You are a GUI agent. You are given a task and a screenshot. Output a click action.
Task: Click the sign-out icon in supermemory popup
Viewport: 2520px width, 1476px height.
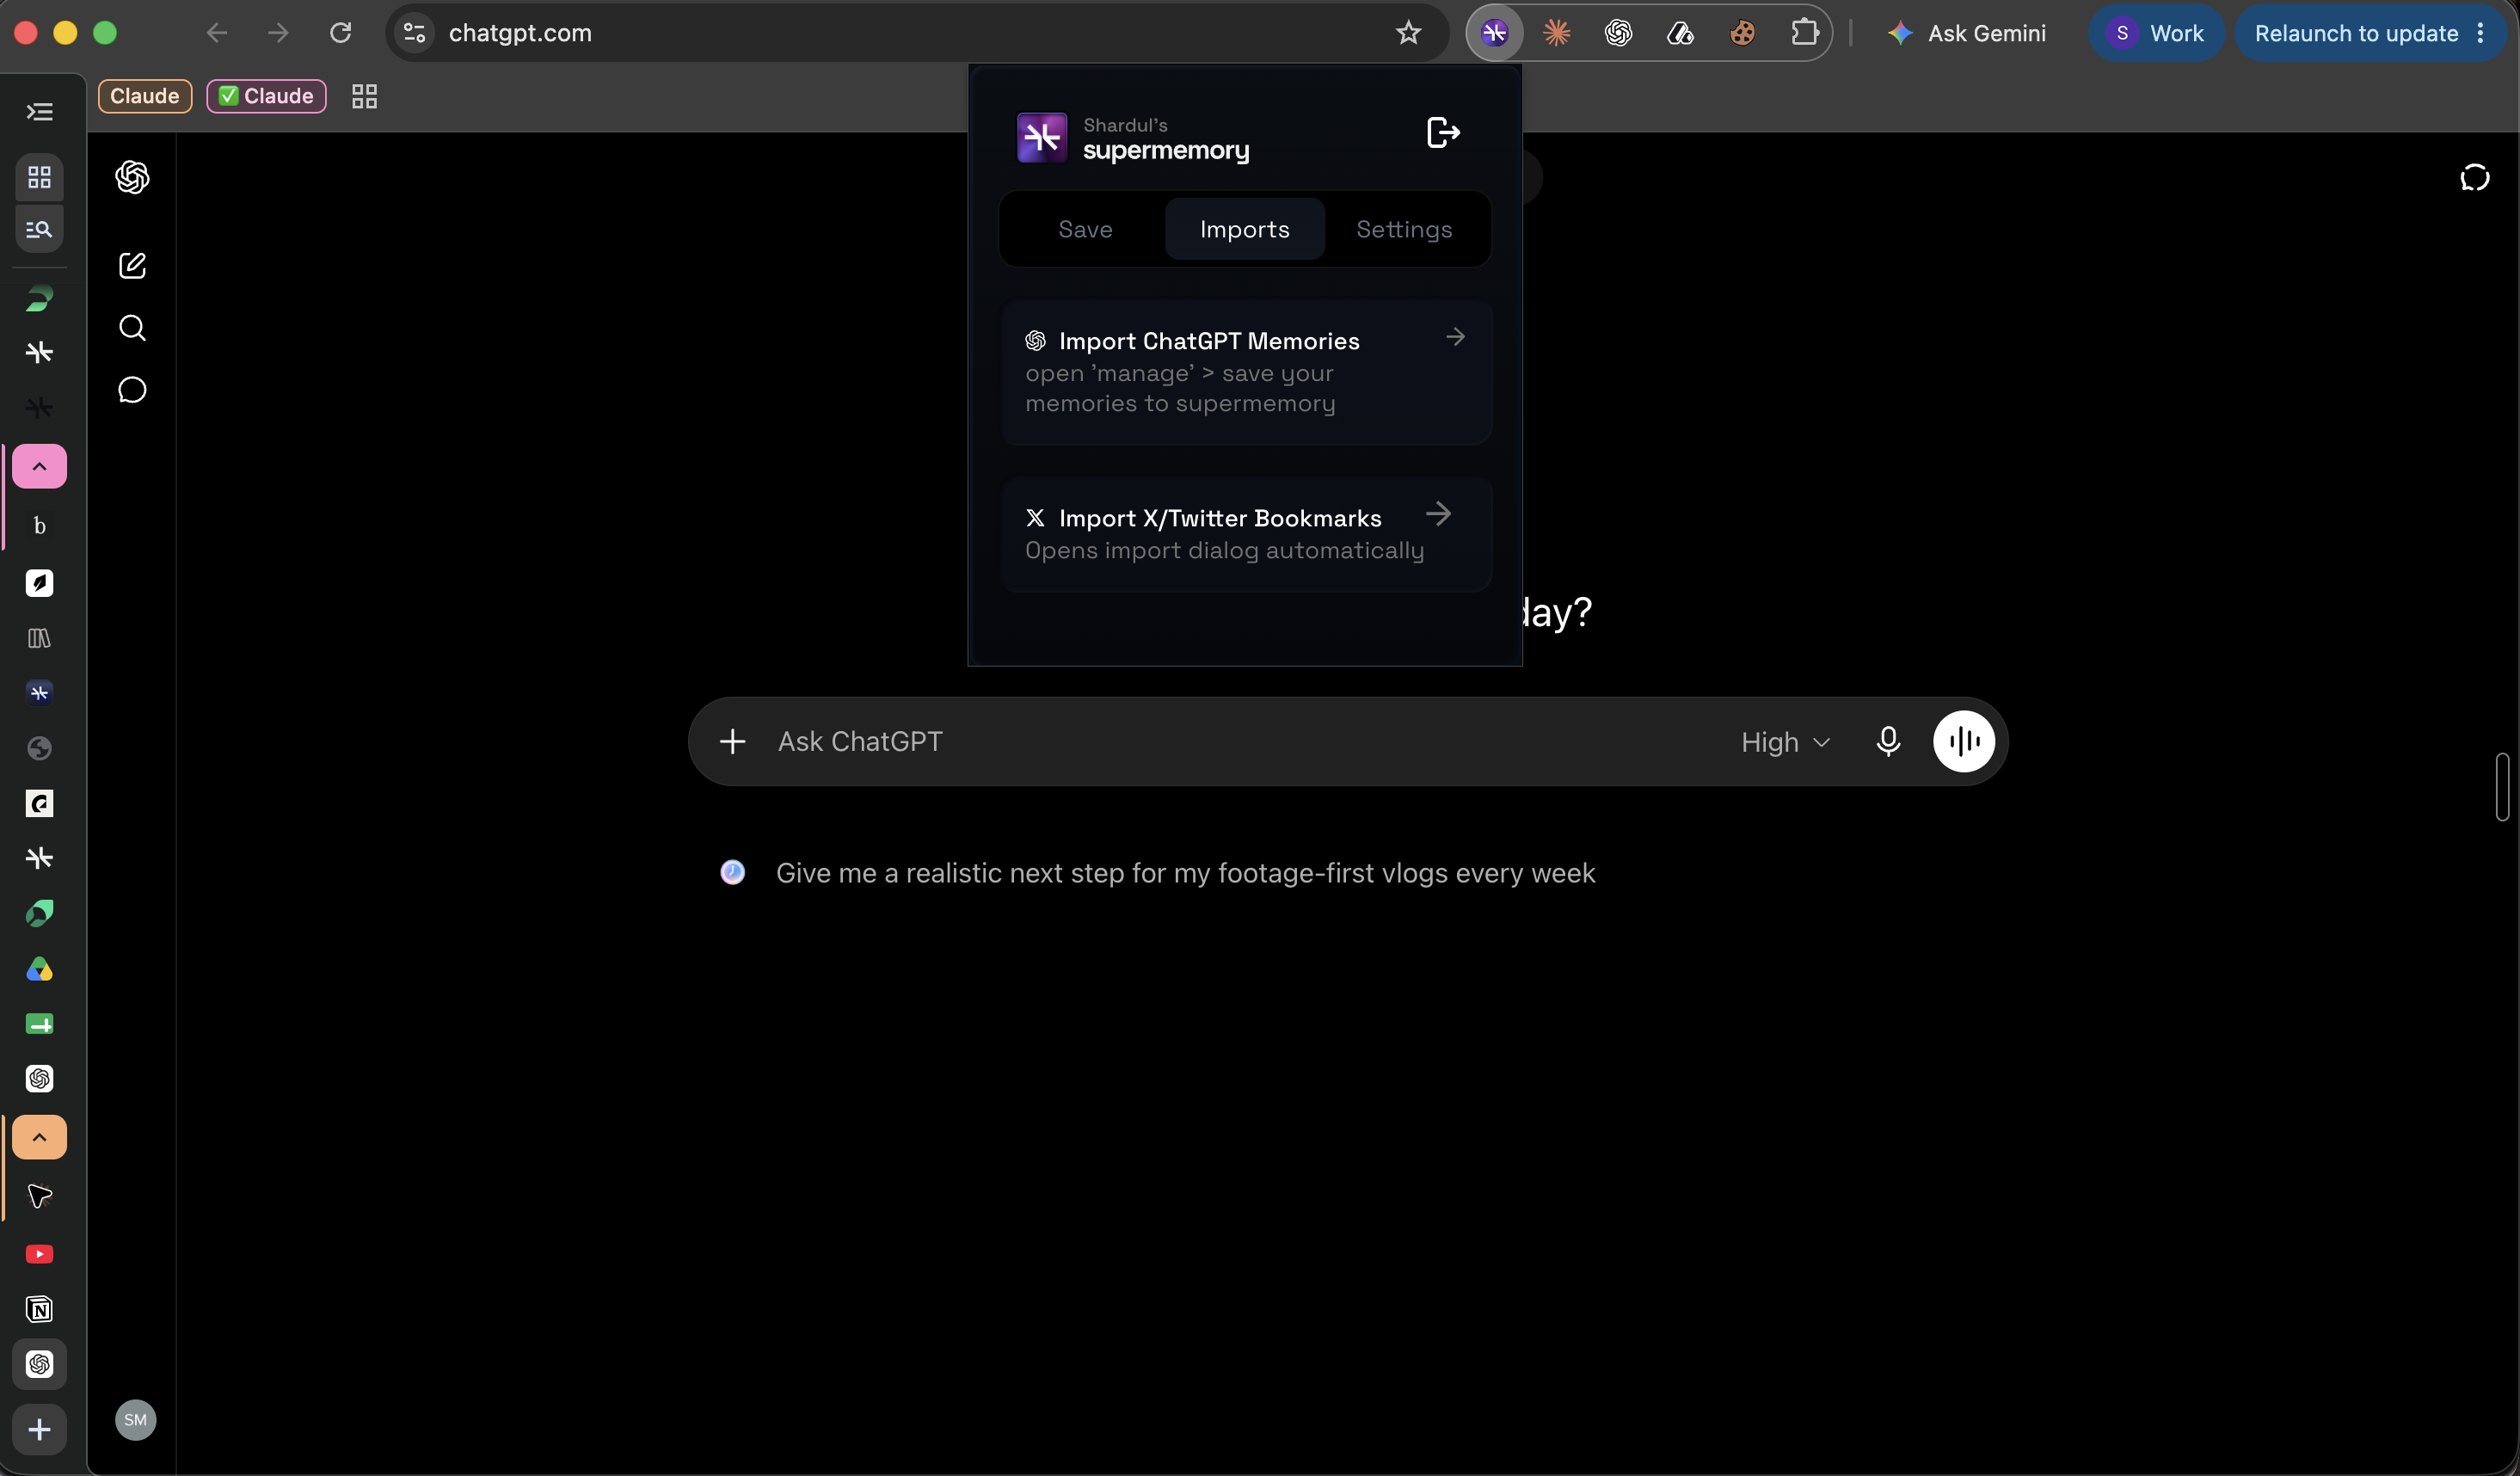tap(1443, 132)
